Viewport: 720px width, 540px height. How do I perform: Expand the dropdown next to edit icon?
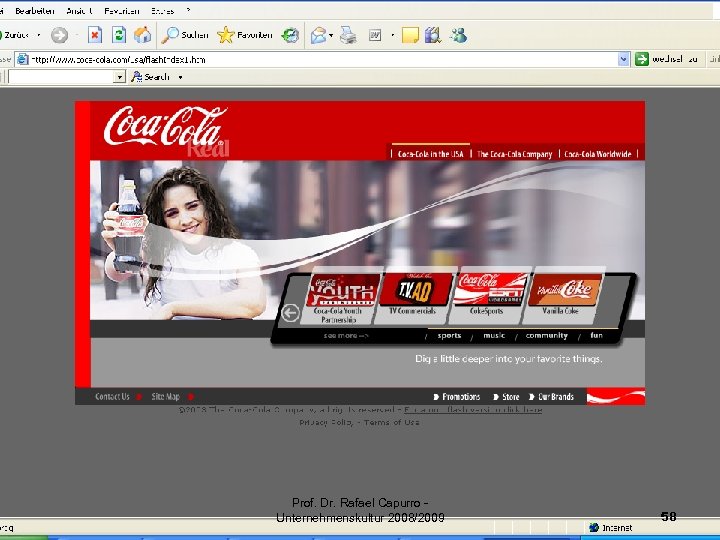point(393,35)
